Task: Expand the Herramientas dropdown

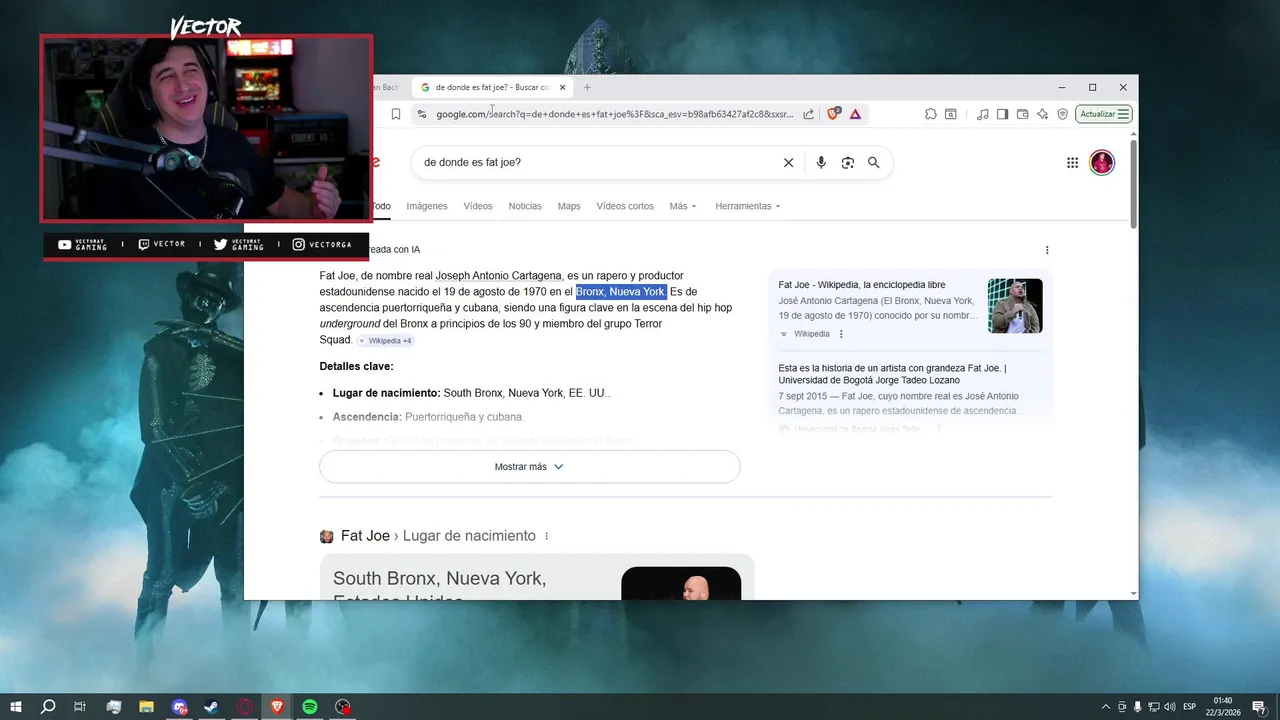Action: click(x=748, y=206)
